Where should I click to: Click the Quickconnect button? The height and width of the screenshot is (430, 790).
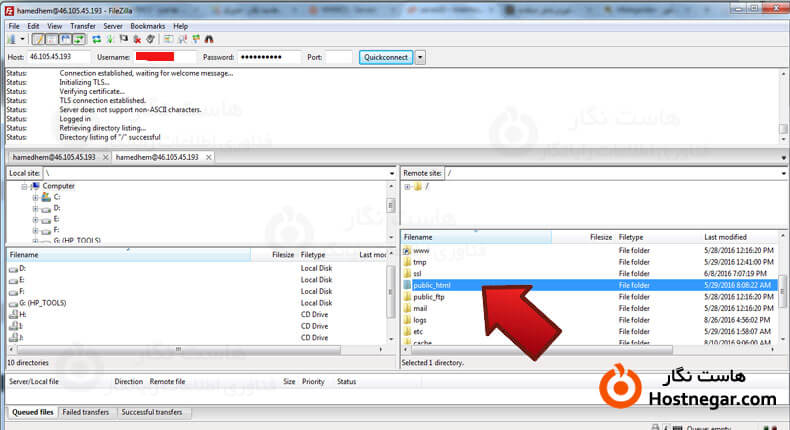[x=386, y=57]
